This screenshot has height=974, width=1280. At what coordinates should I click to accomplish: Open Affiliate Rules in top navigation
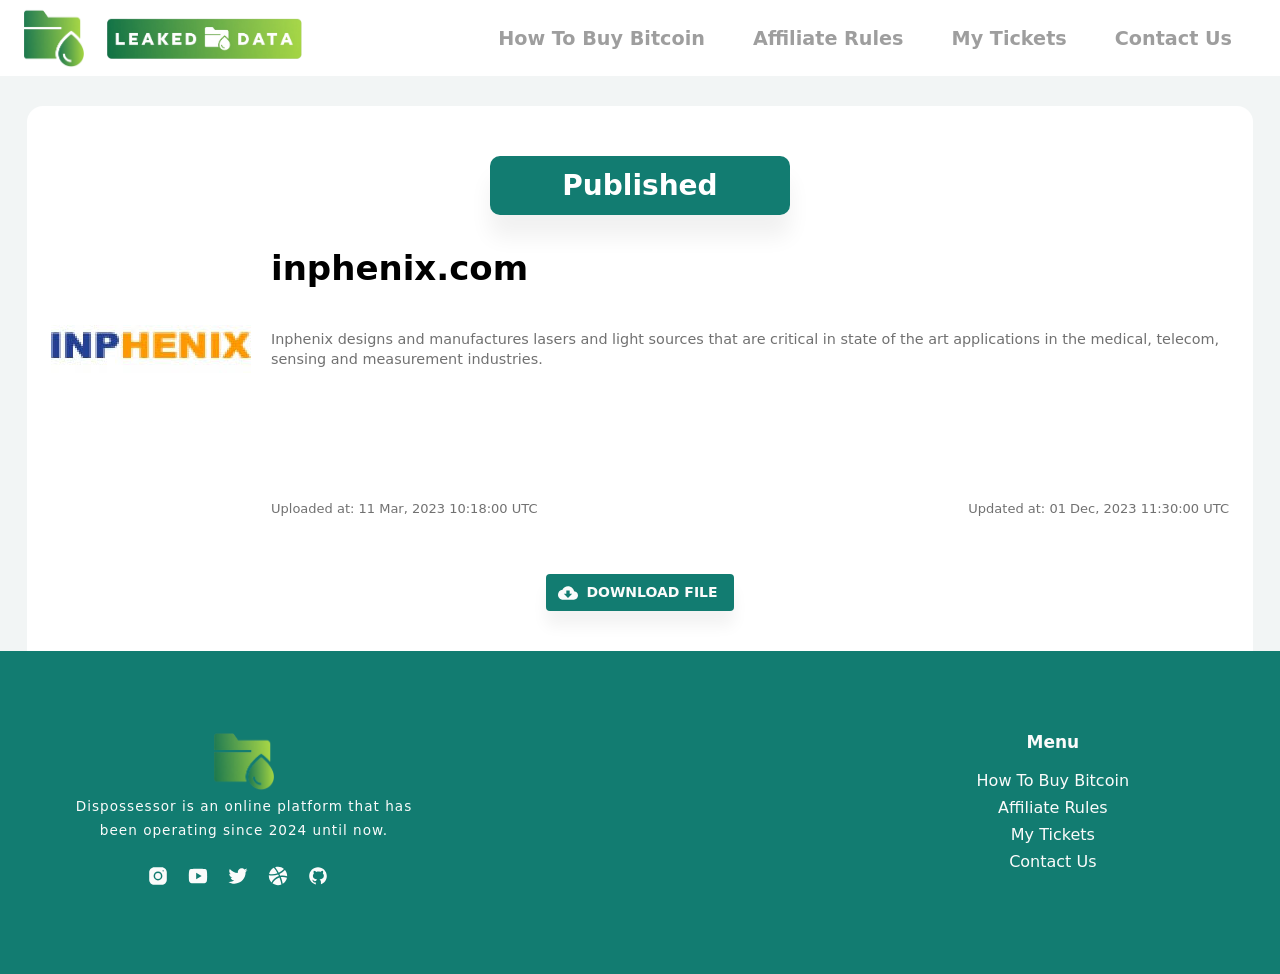pyautogui.click(x=828, y=38)
